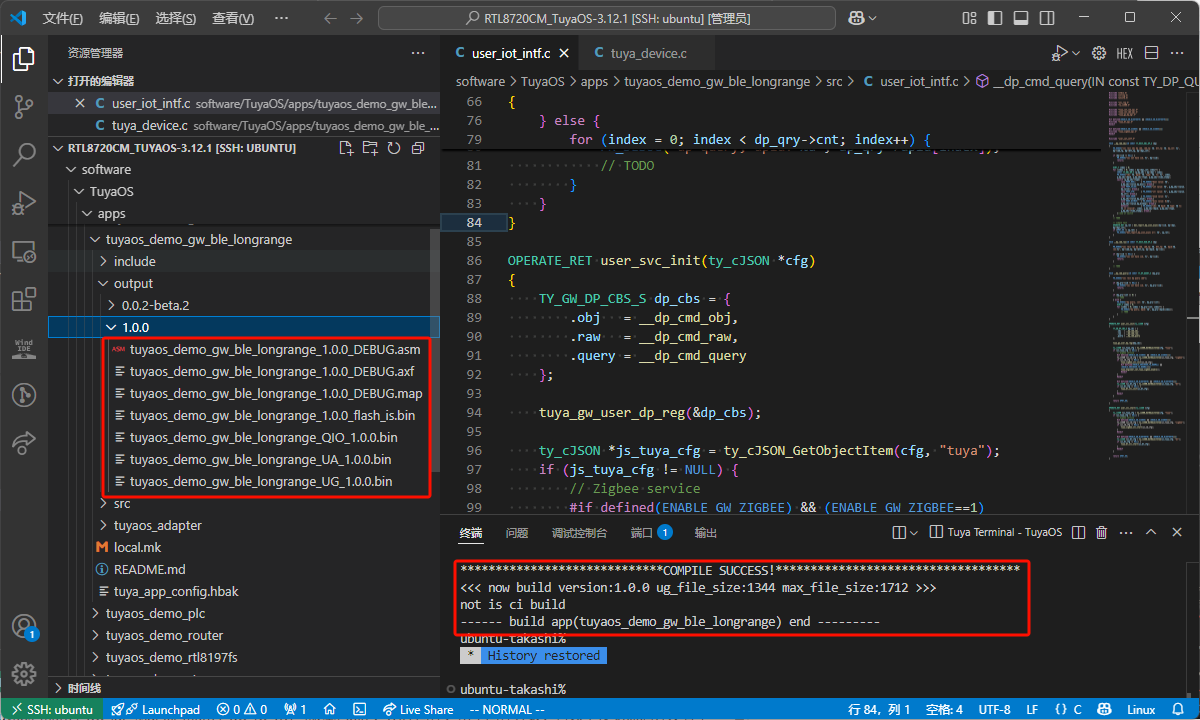Screen dimensions: 1200x720
Task: Click the Run or Debug icon in the editor toolbar
Action: 1060,53
